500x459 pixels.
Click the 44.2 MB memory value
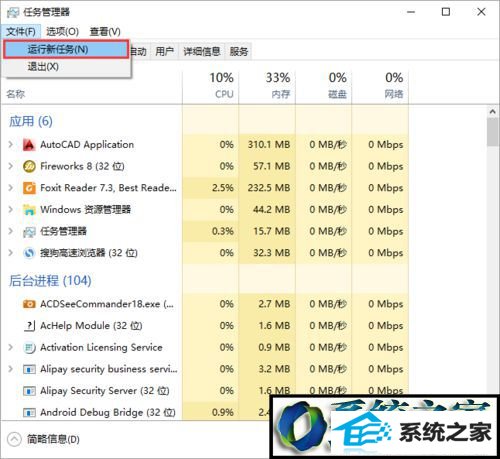(x=271, y=209)
